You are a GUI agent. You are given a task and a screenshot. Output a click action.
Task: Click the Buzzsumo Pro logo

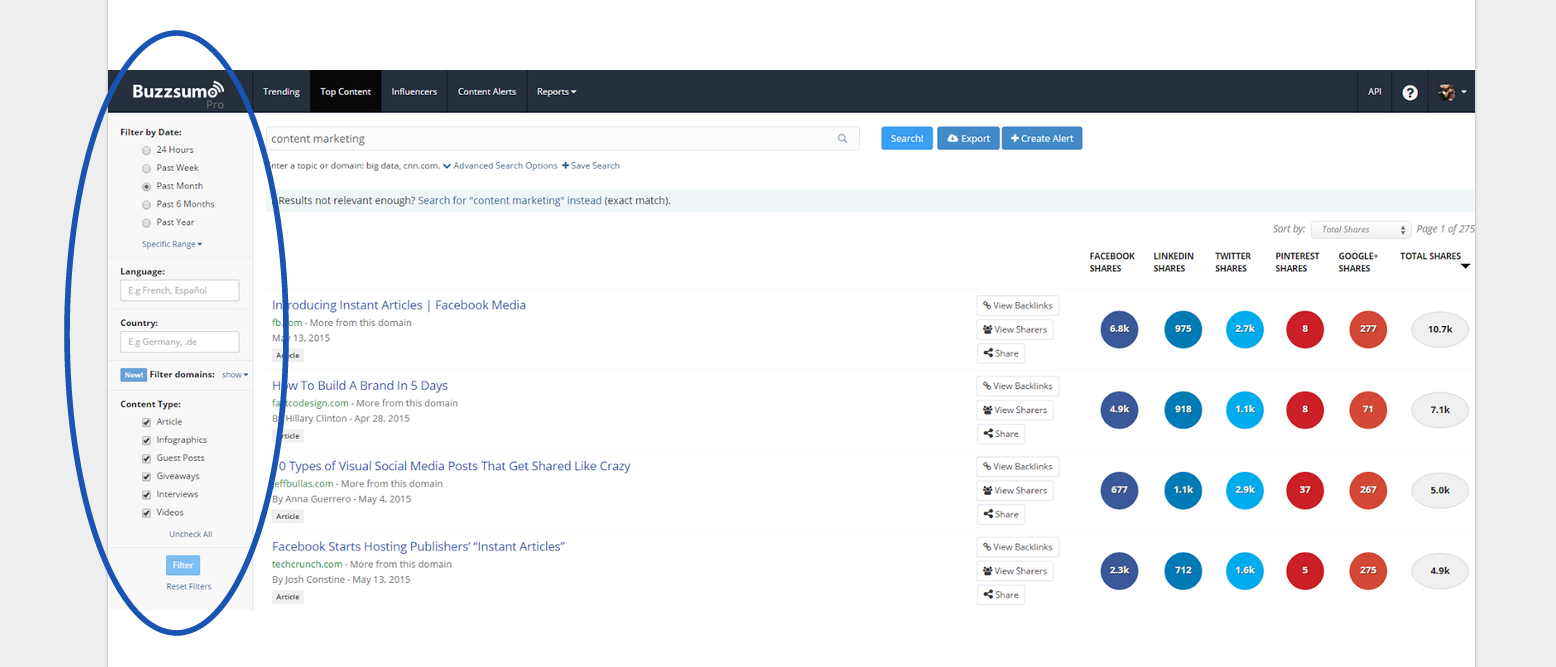pos(179,93)
